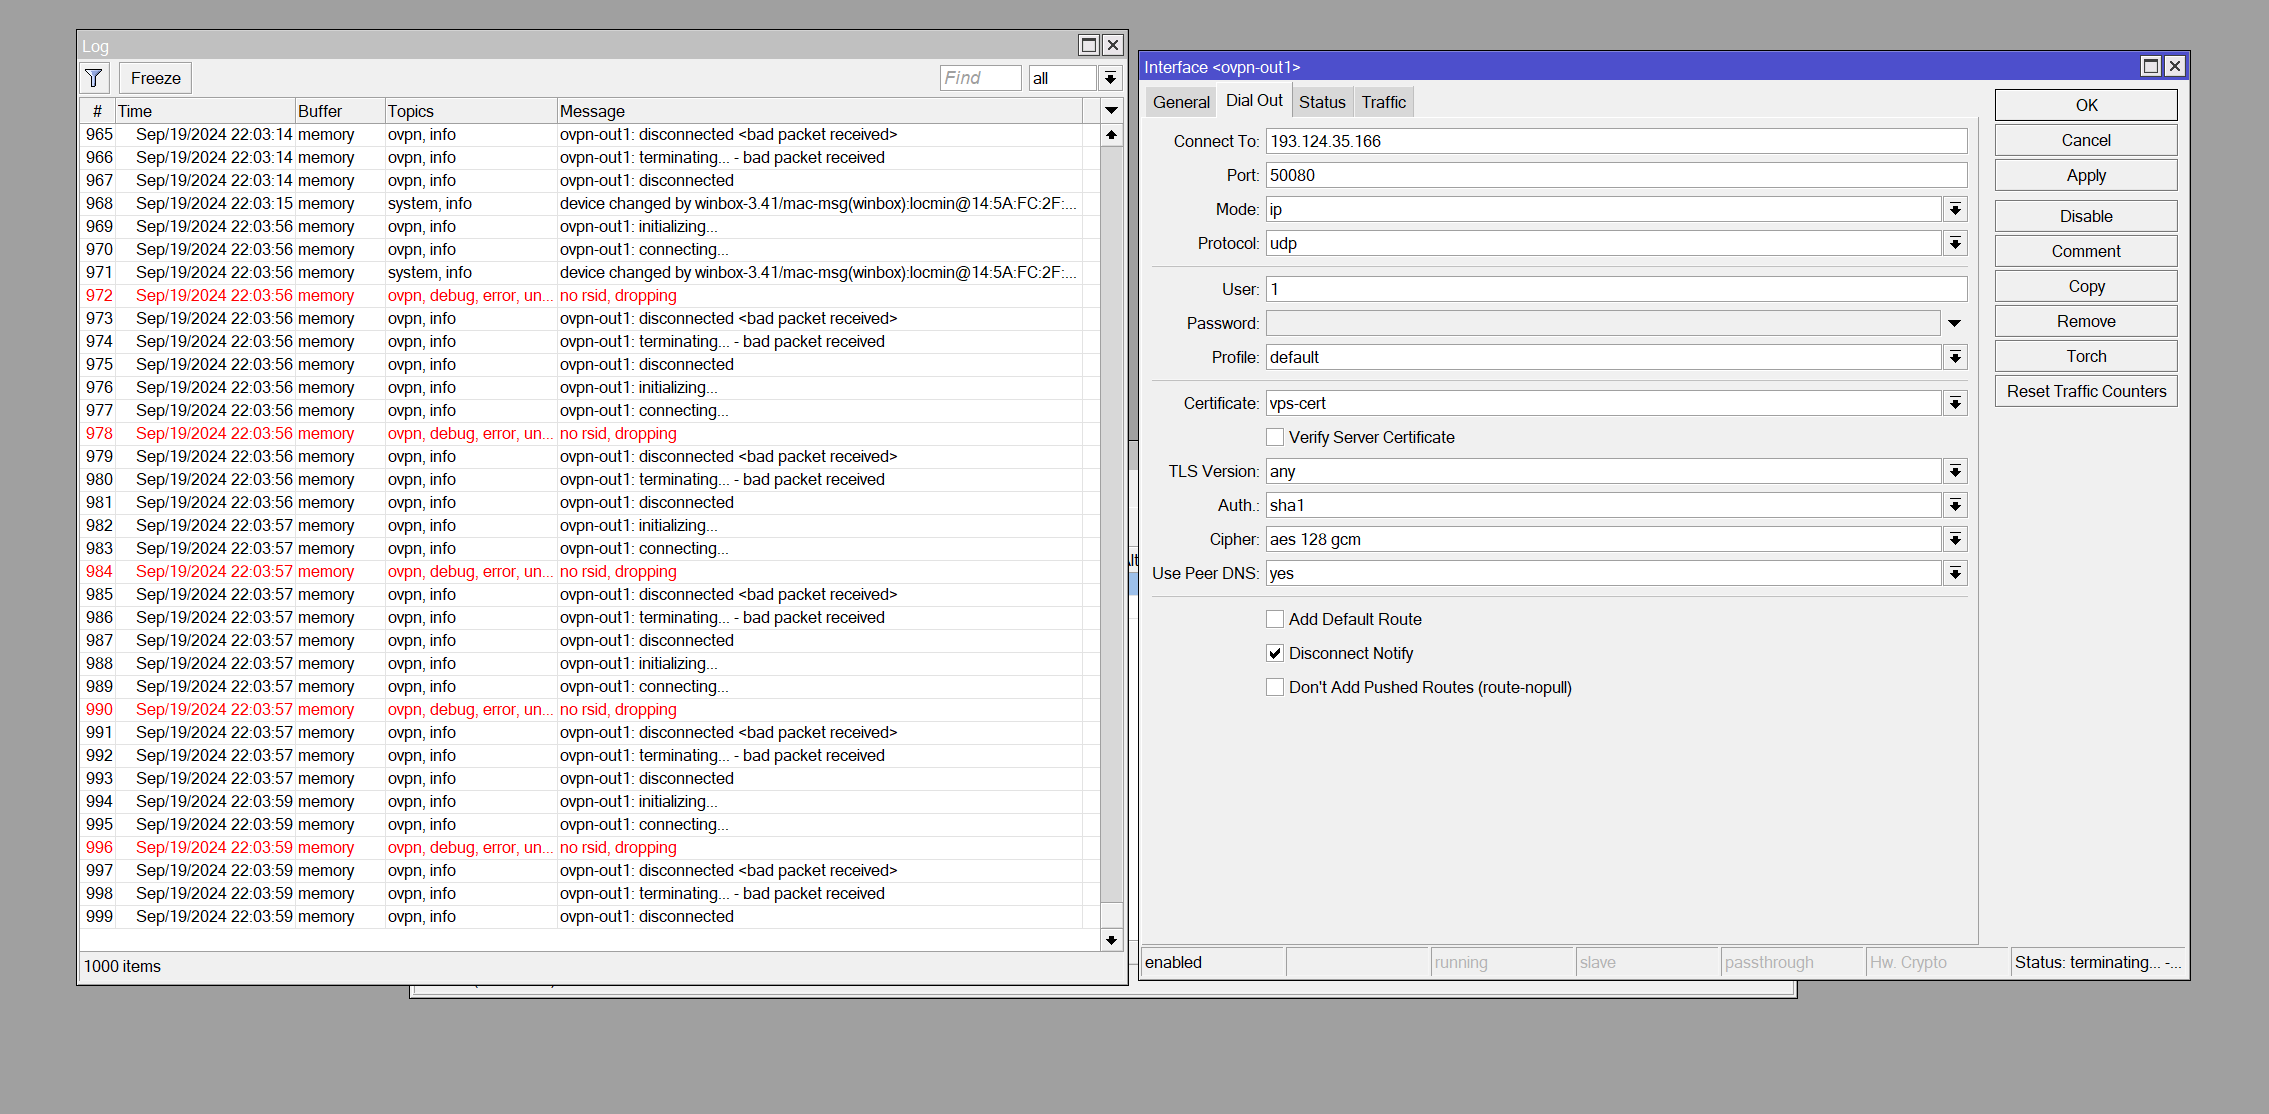Click scroll-up arrow in Log list
The image size is (2269, 1114).
coord(1111,135)
